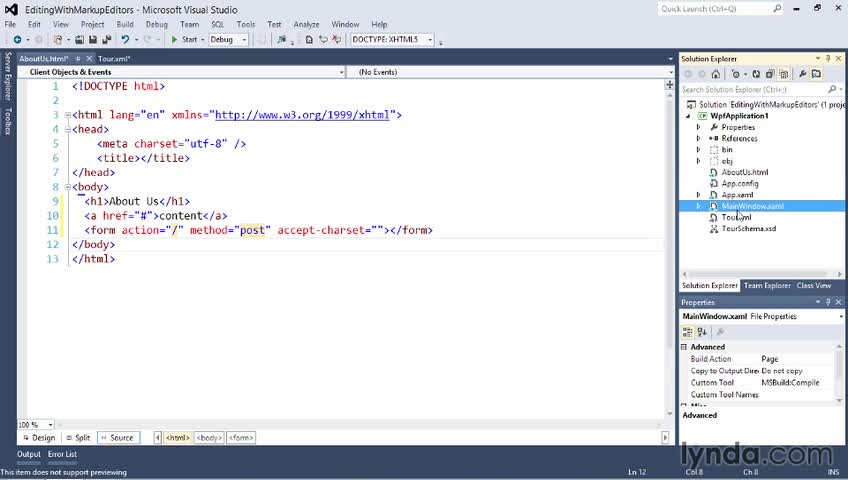The width and height of the screenshot is (848, 480).
Task: Open the File menu
Action: [10, 24]
